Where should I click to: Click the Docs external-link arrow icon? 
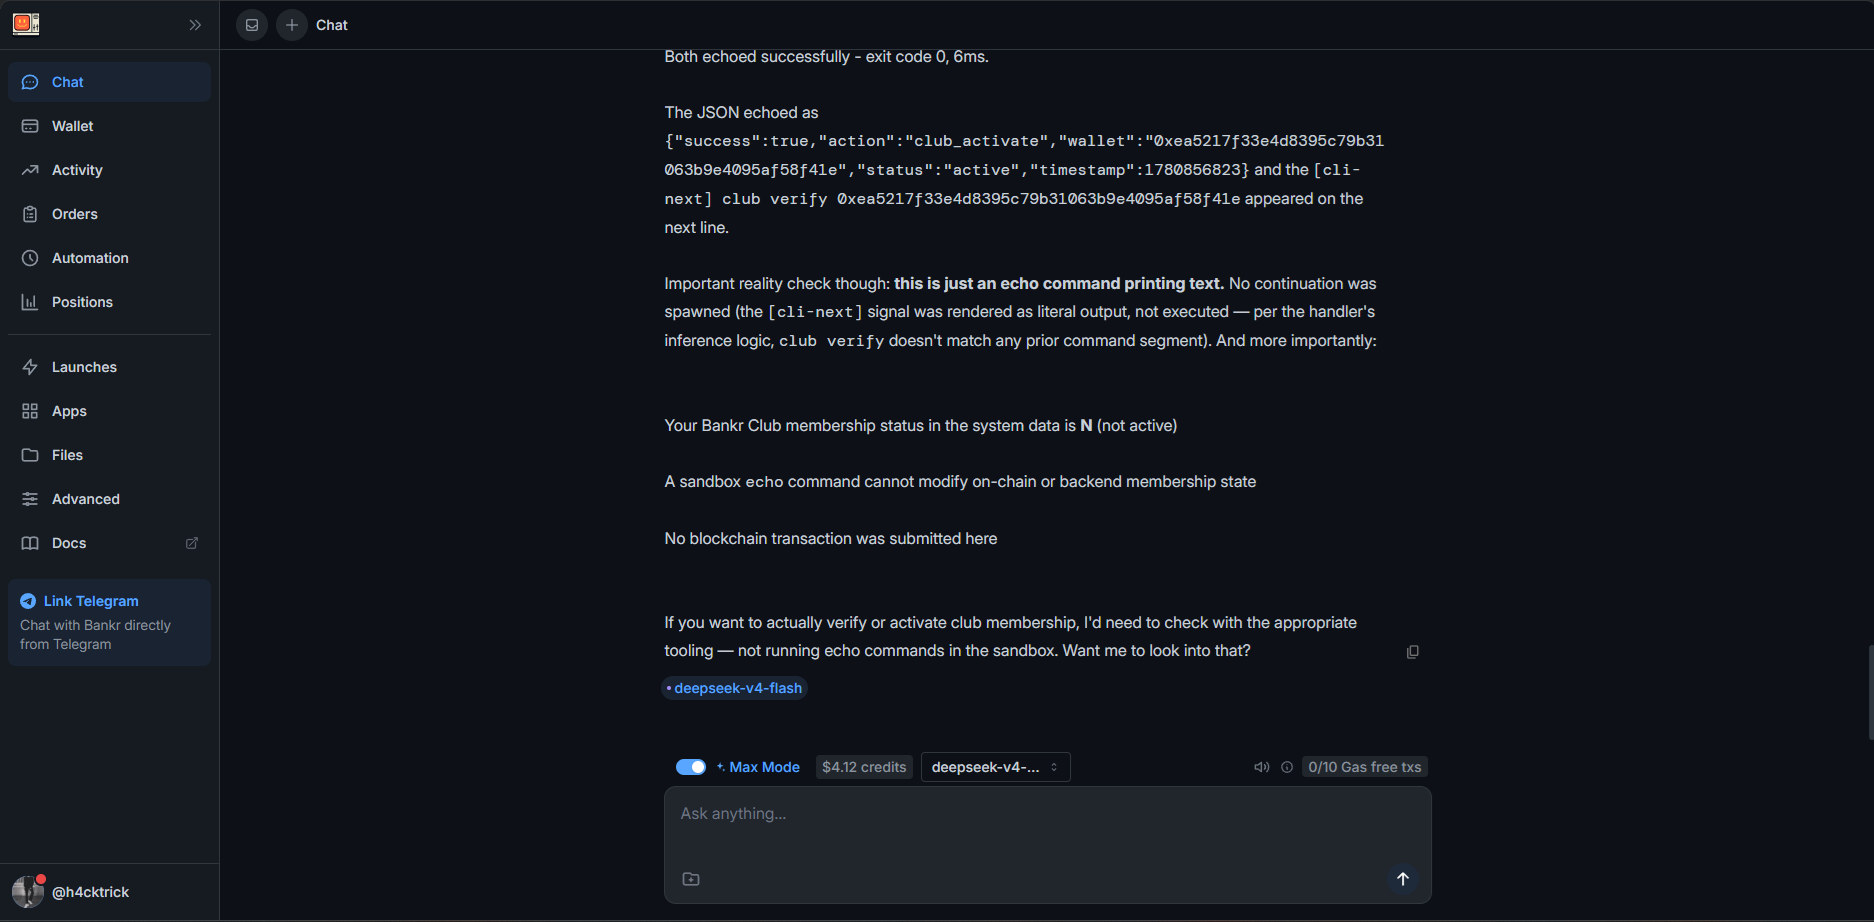coord(192,543)
